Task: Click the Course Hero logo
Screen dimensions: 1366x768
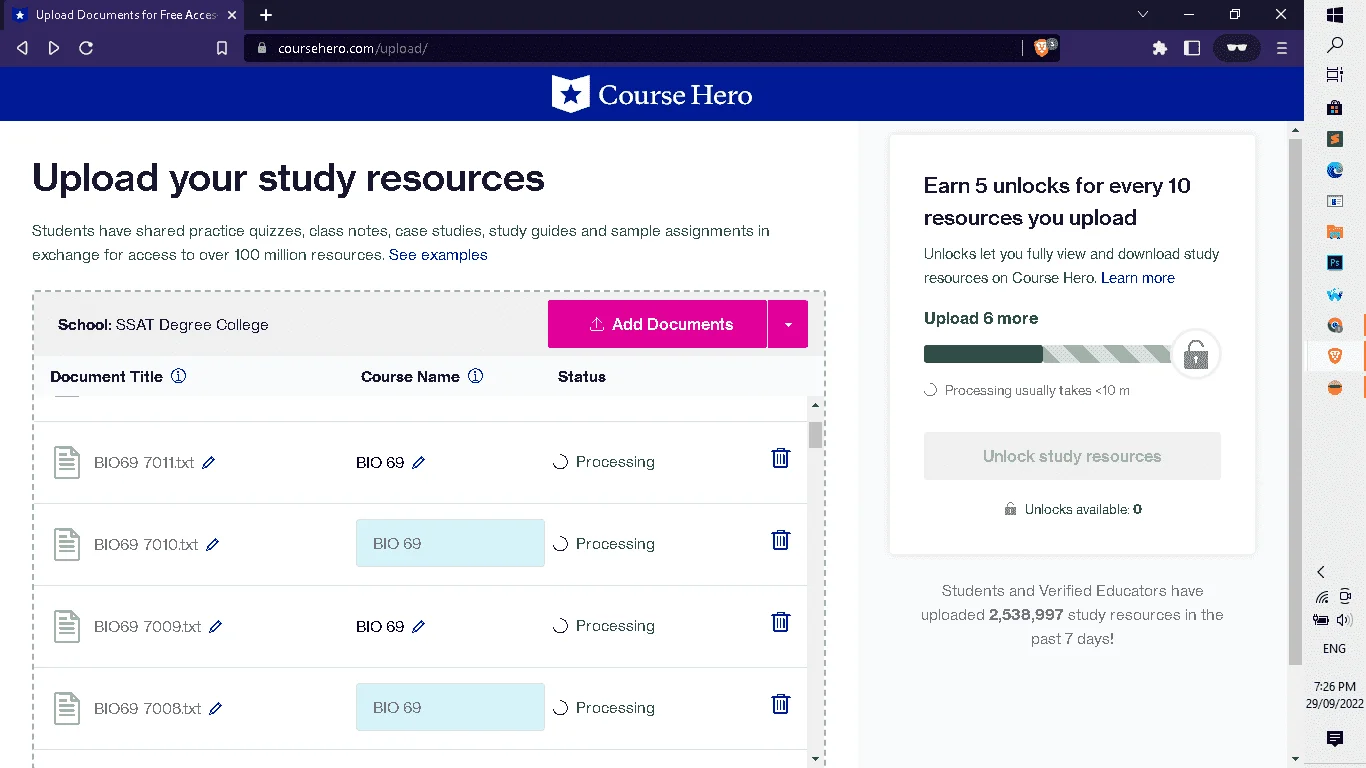Action: pyautogui.click(x=652, y=95)
